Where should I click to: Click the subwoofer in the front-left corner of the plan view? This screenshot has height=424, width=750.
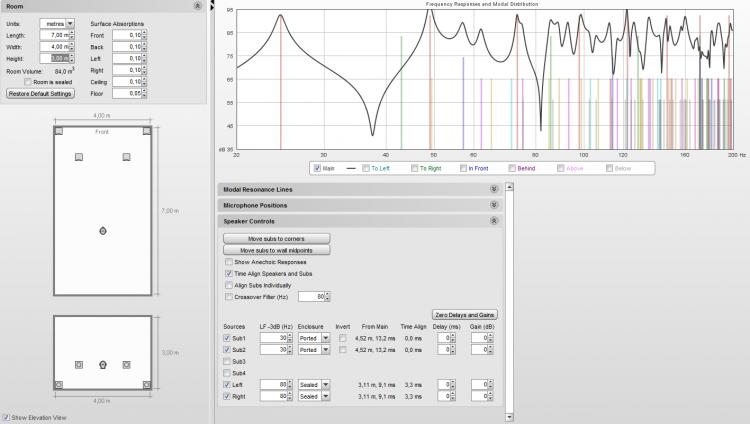60,131
